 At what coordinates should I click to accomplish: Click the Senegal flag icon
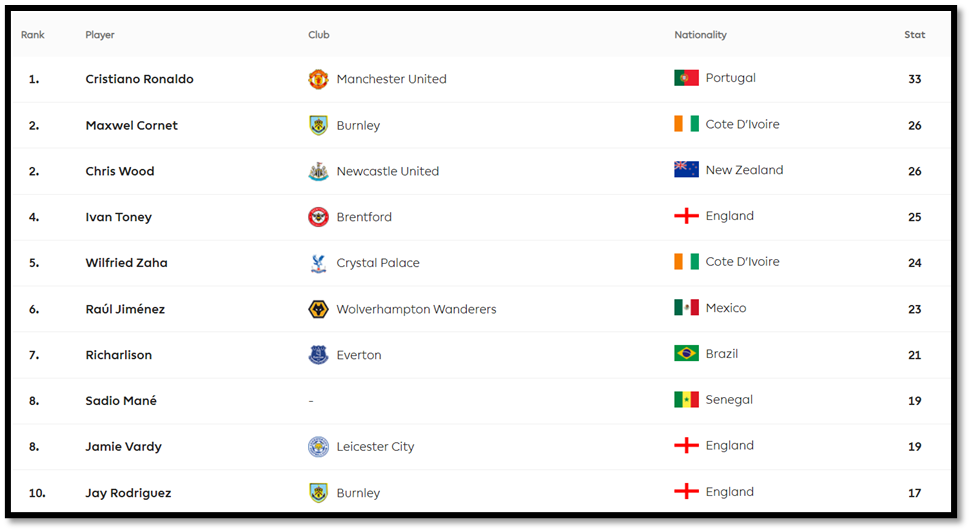[x=686, y=399]
